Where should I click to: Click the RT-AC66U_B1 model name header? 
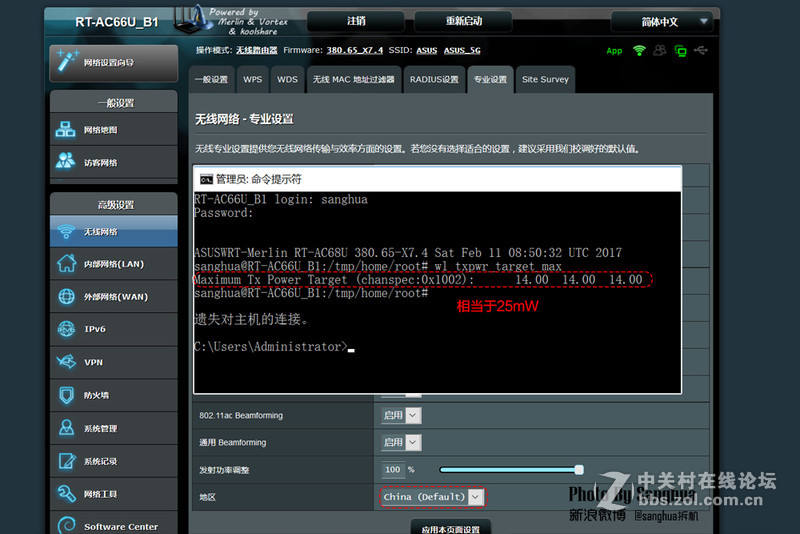pyautogui.click(x=117, y=22)
